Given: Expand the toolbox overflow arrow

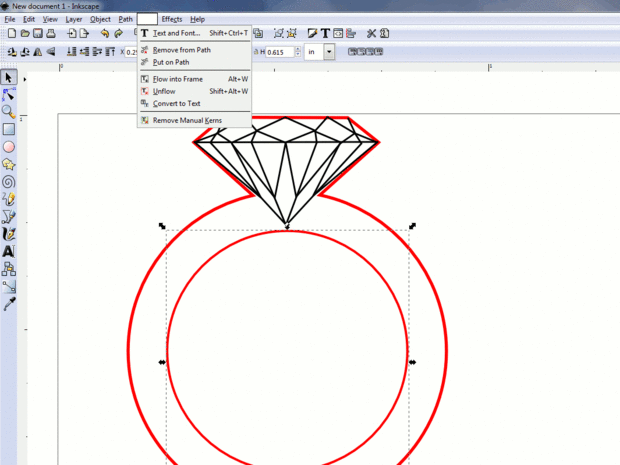Looking at the screenshot, I should click(x=25, y=79).
